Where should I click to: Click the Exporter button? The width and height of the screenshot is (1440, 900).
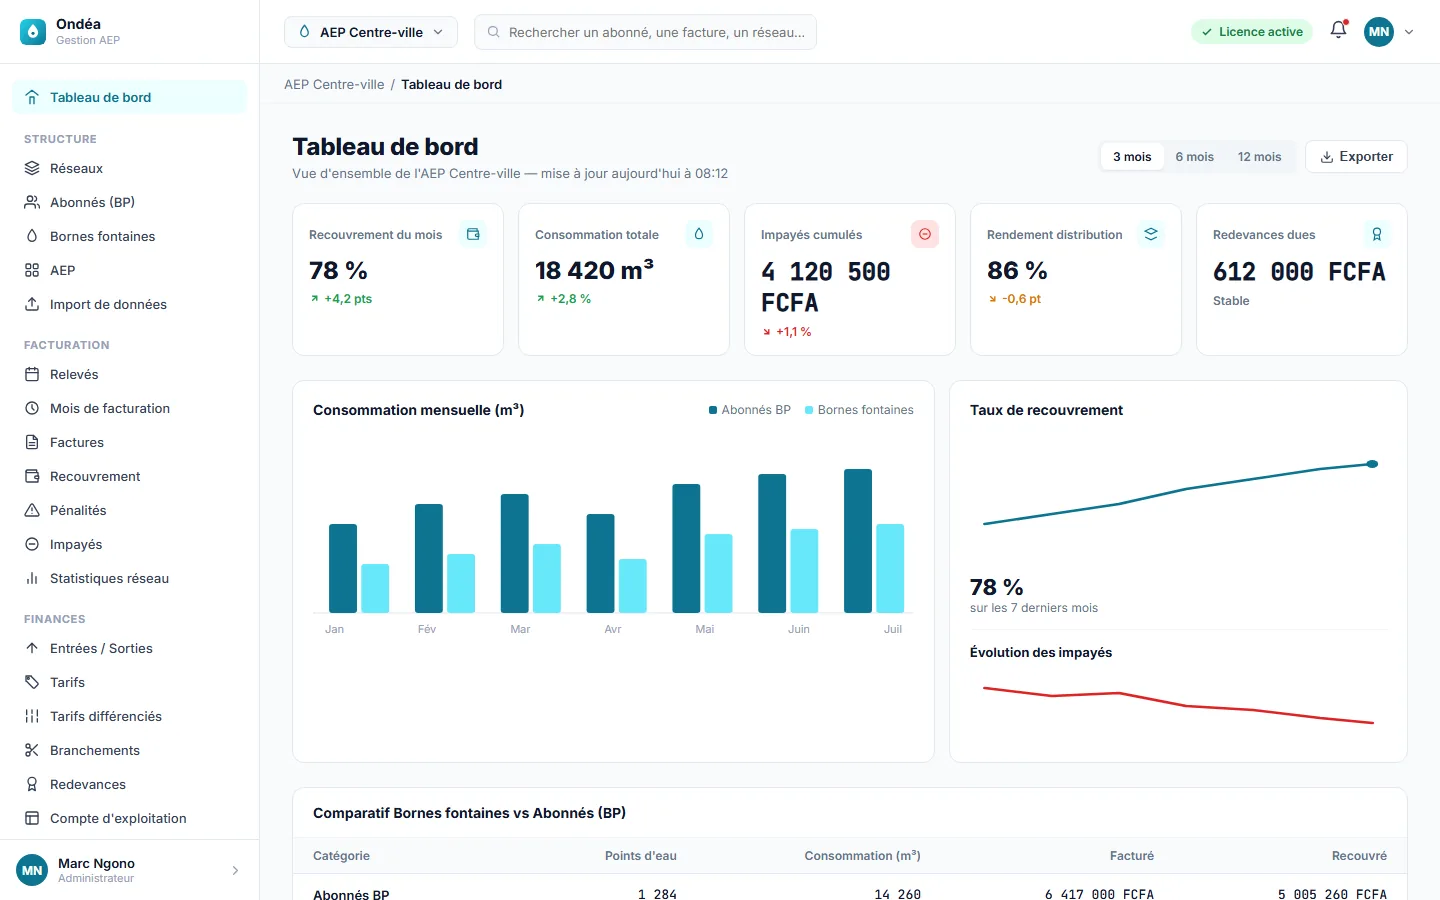pyautogui.click(x=1356, y=156)
